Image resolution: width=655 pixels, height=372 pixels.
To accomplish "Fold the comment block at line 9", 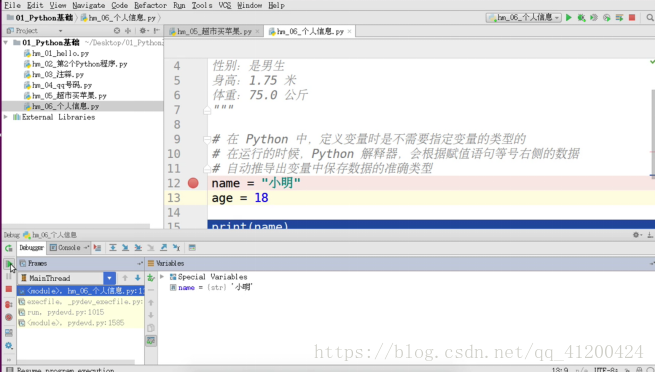I will coord(207,139).
